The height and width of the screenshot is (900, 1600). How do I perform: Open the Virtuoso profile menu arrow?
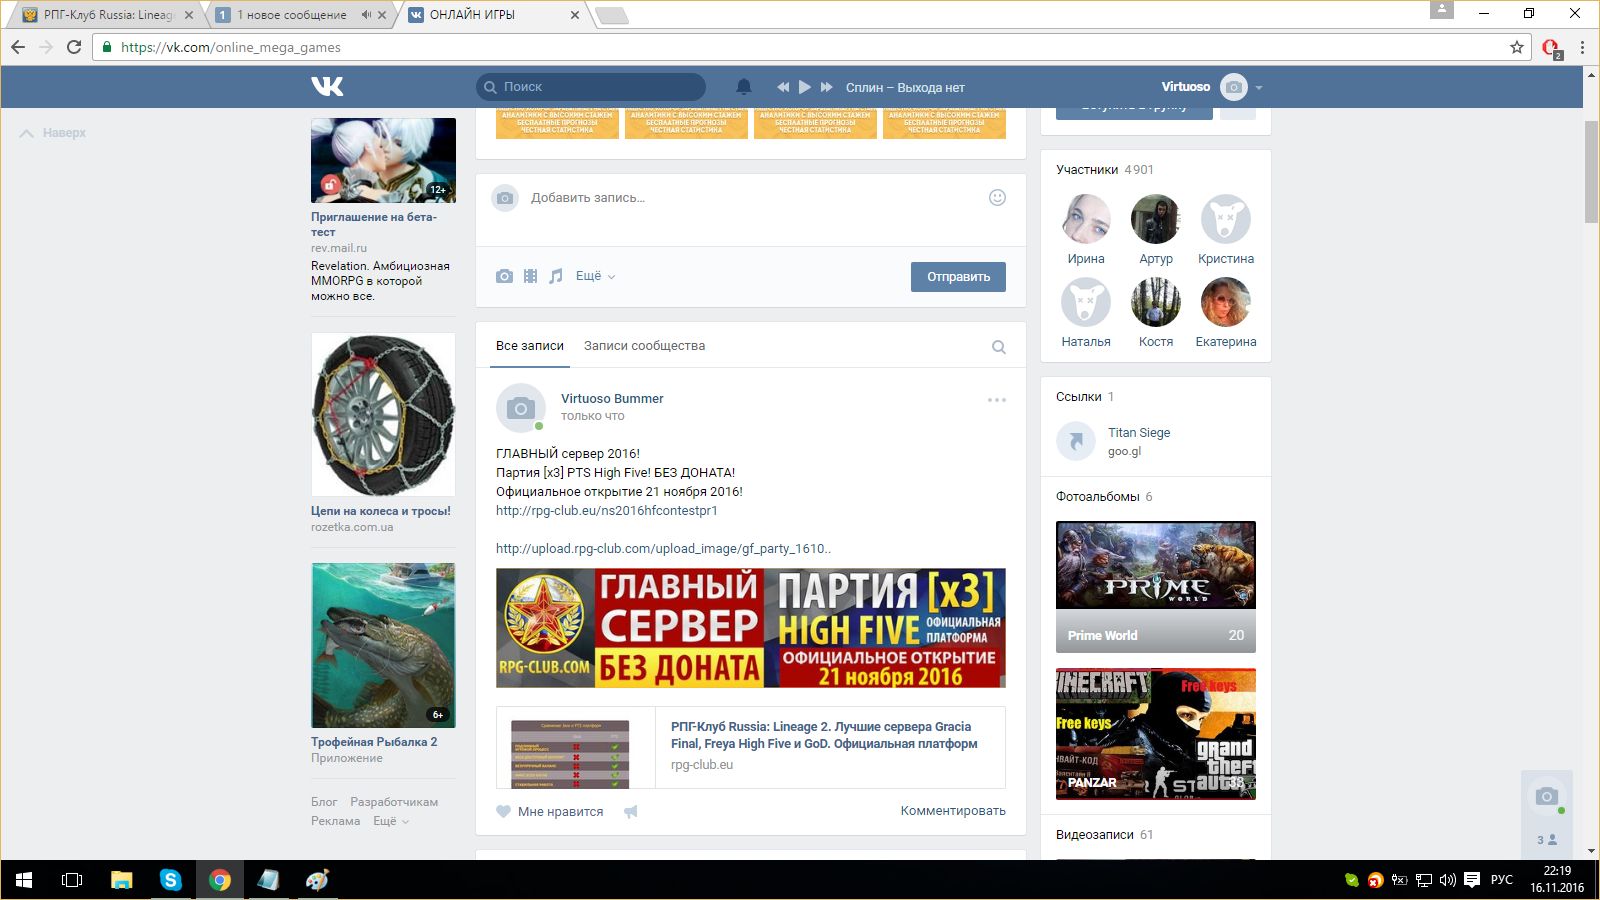(1259, 88)
